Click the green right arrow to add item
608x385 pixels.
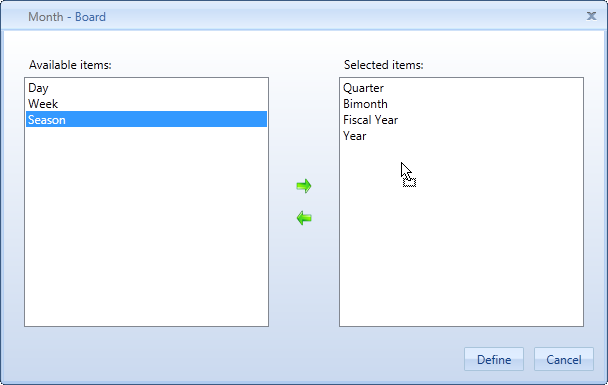(304, 186)
